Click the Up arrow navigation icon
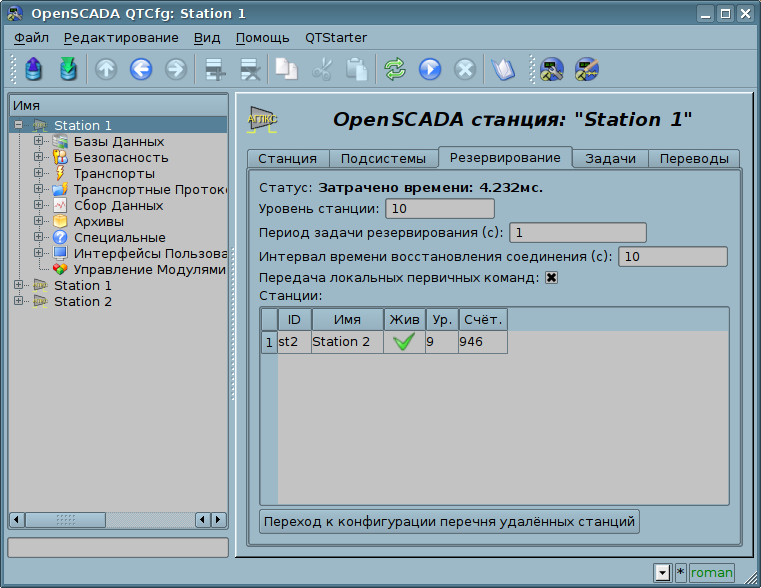Viewport: 761px width, 588px height. coord(106,69)
